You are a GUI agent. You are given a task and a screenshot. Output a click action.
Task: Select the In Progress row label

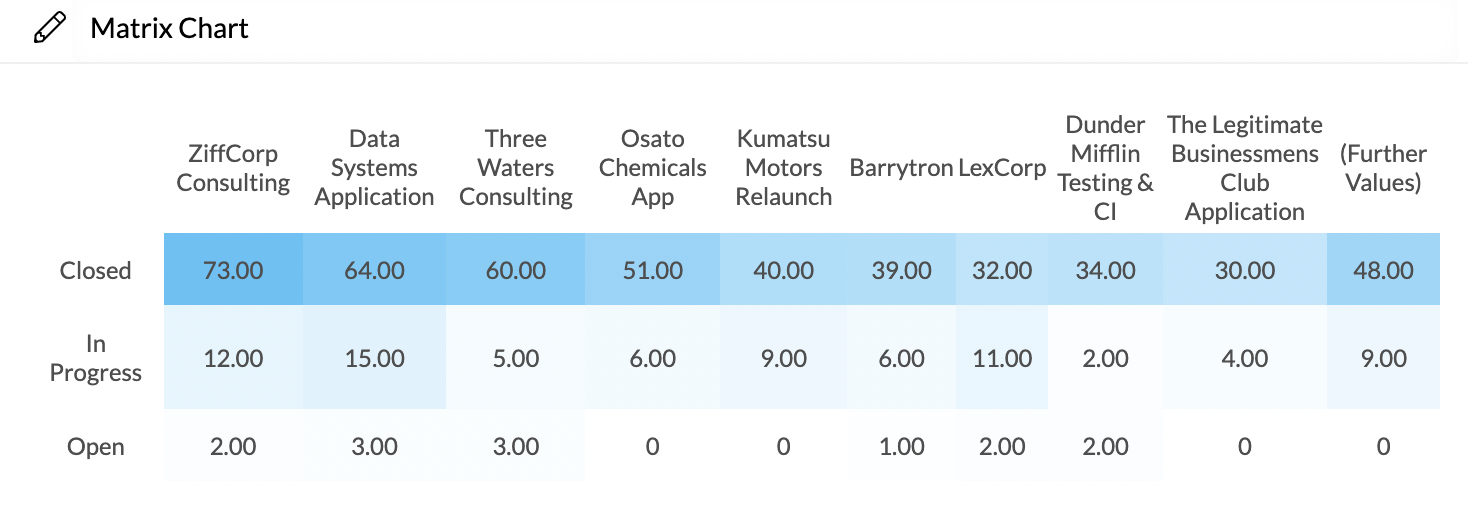(x=96, y=358)
